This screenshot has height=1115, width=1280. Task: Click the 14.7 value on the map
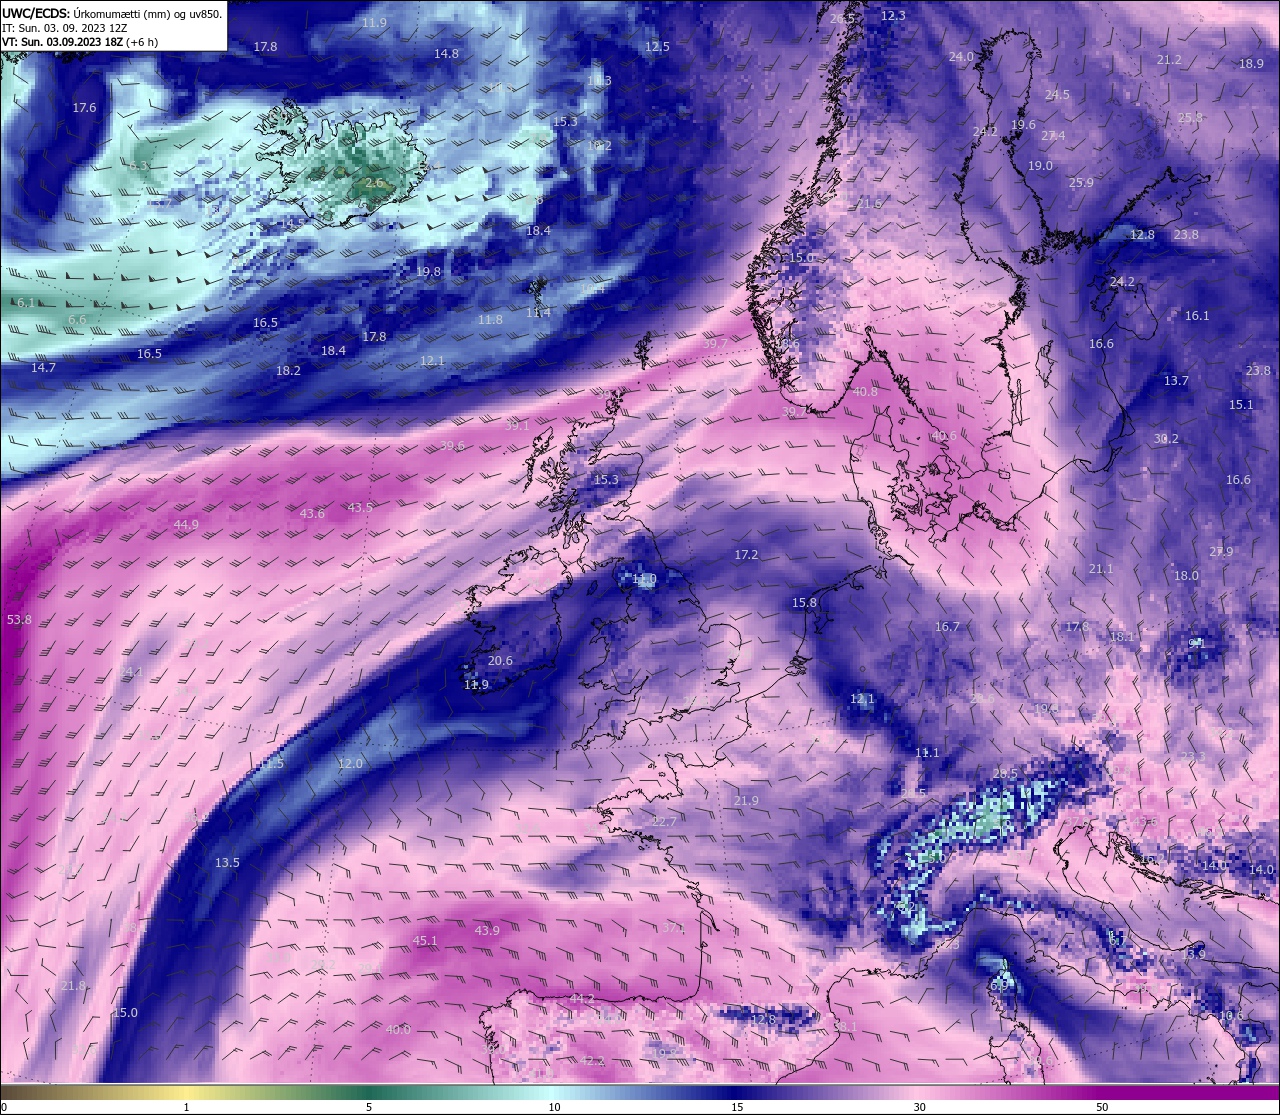(43, 368)
